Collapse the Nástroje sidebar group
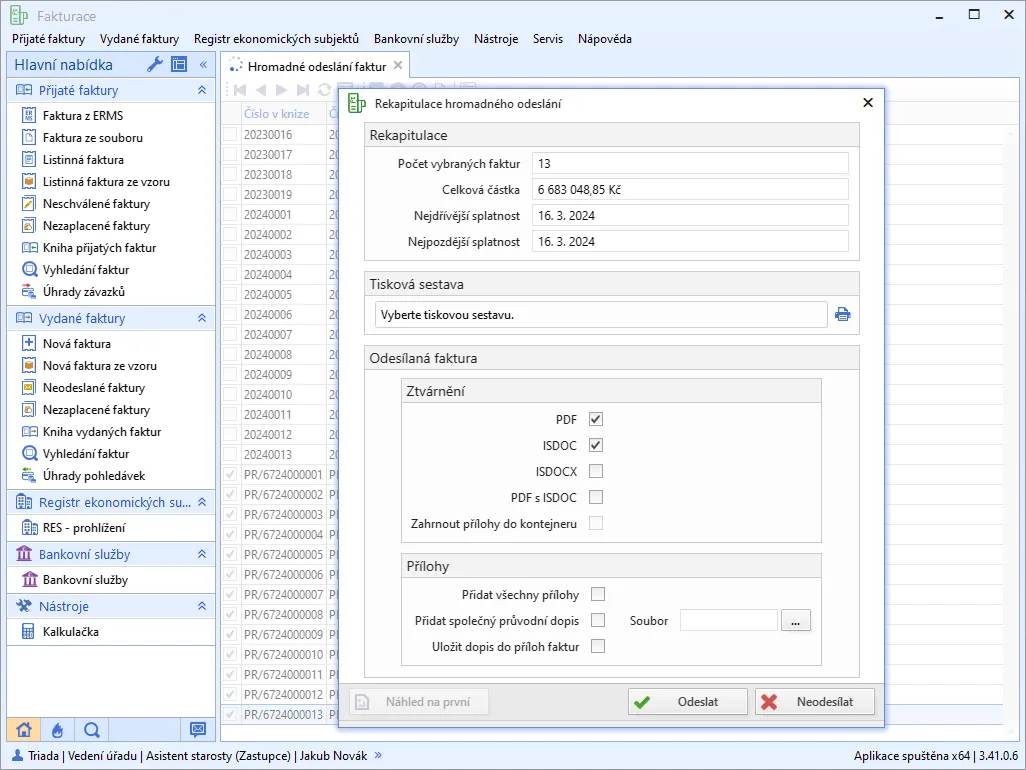The width and height of the screenshot is (1026, 770). click(202, 607)
